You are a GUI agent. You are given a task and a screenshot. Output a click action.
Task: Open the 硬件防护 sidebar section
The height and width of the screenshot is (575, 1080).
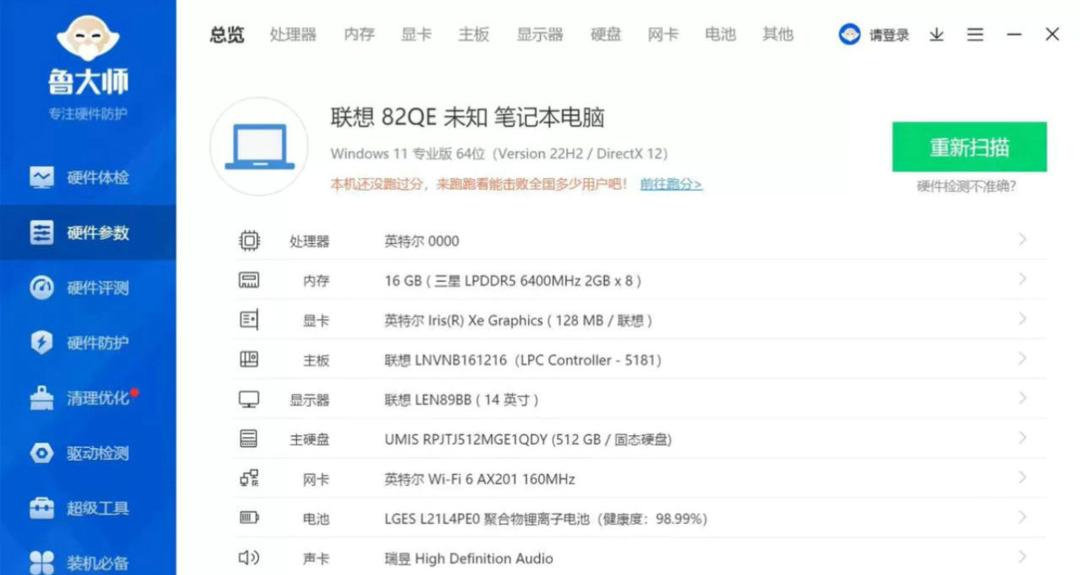coord(87,343)
